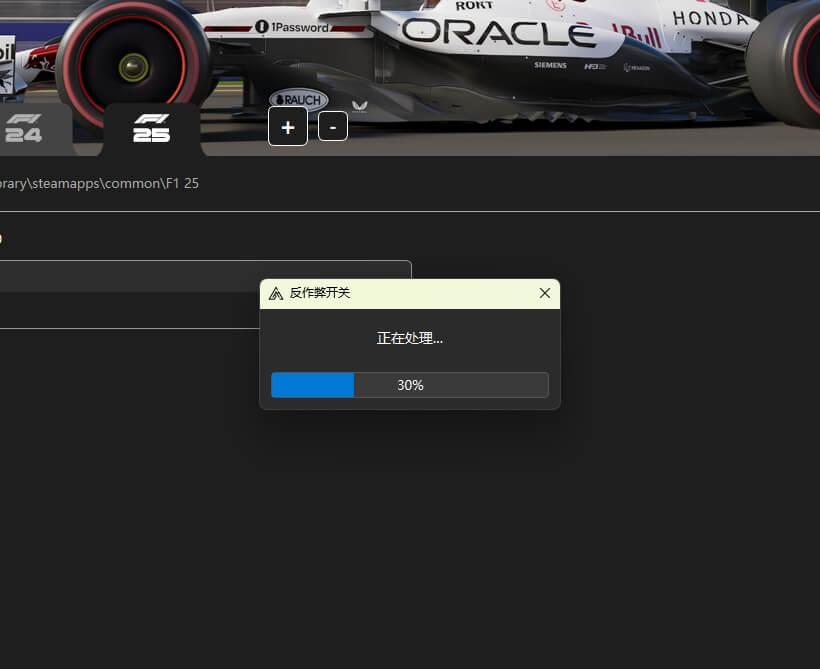Focus the text field left of the dialog
This screenshot has height=669, width=820.
(200, 276)
